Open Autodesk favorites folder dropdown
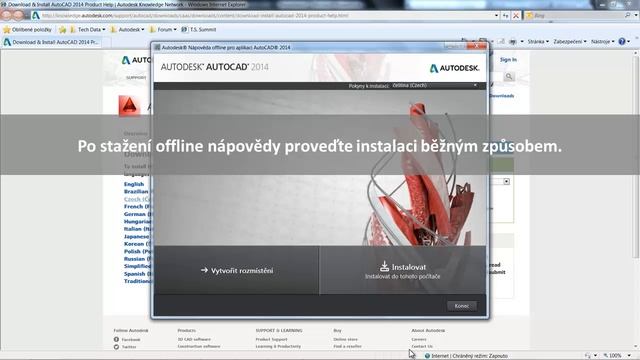This screenshot has width=640, height=360. tap(128, 29)
